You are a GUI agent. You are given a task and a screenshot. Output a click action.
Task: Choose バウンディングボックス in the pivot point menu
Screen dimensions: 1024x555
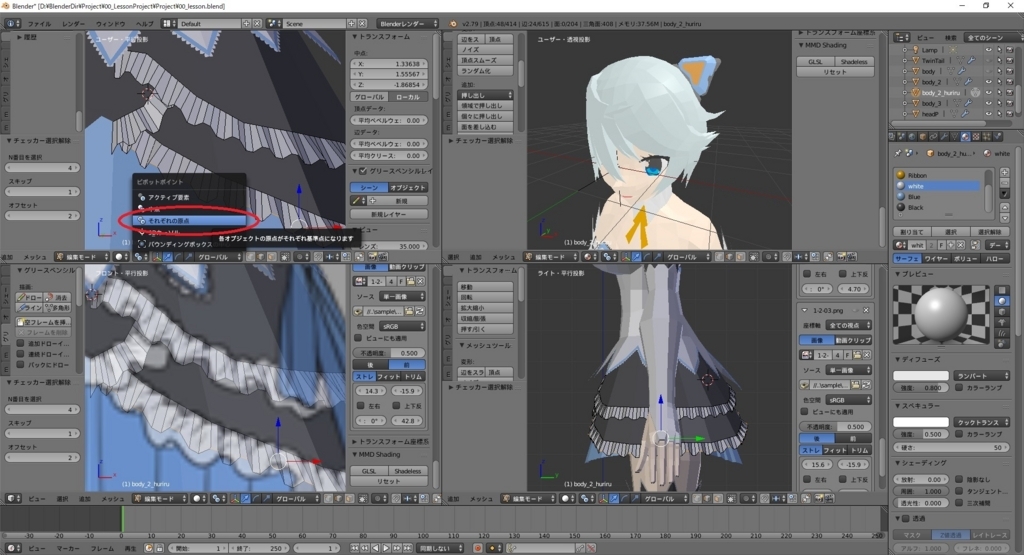189,244
